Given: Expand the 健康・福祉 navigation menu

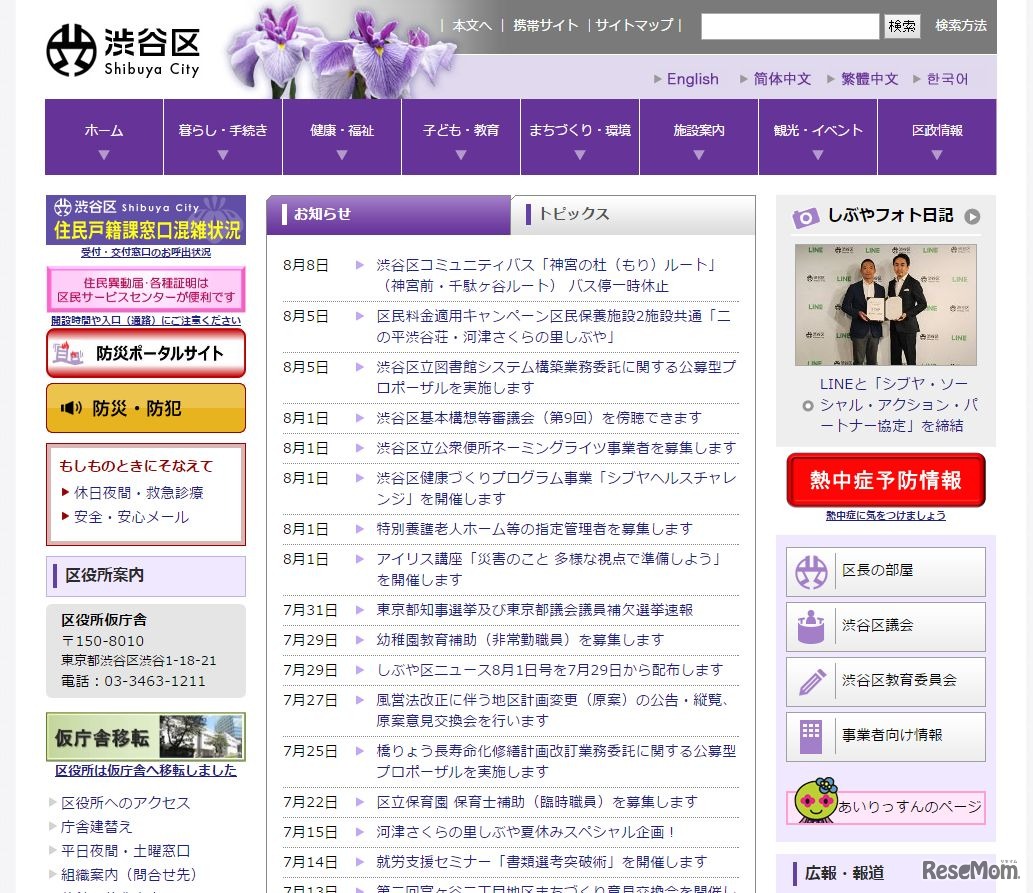Looking at the screenshot, I should click(x=342, y=137).
